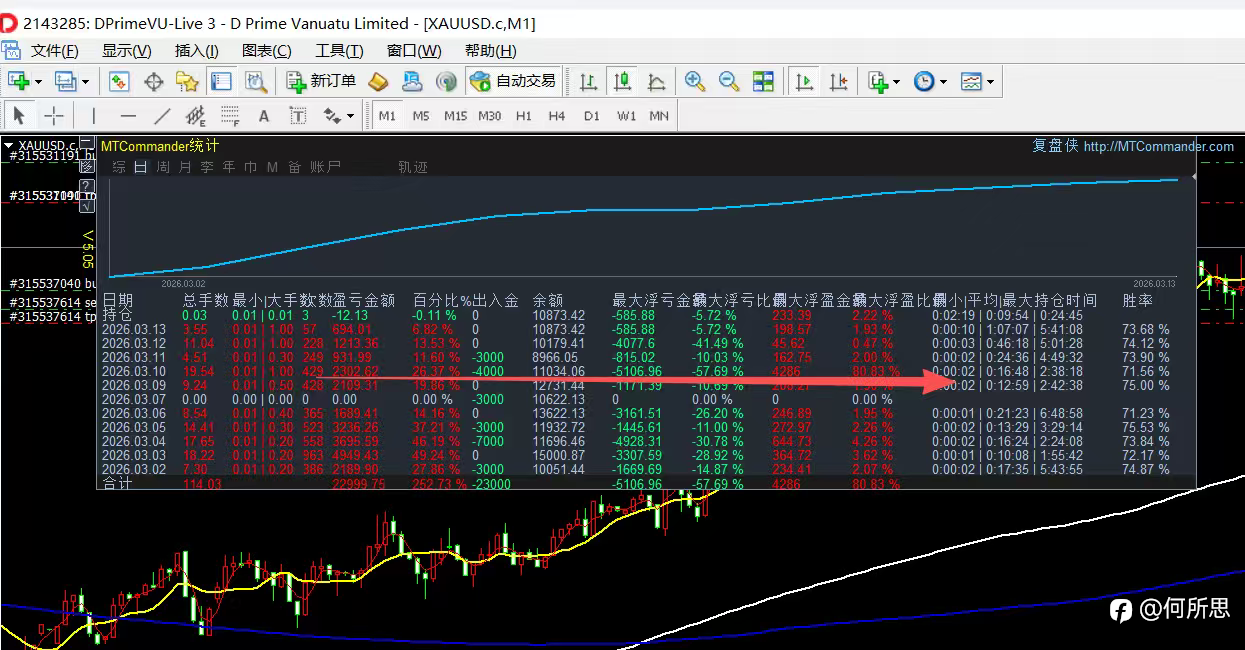This screenshot has height=650, width=1245.
Task: Open the Navigator star-folder icon
Action: pos(187,81)
